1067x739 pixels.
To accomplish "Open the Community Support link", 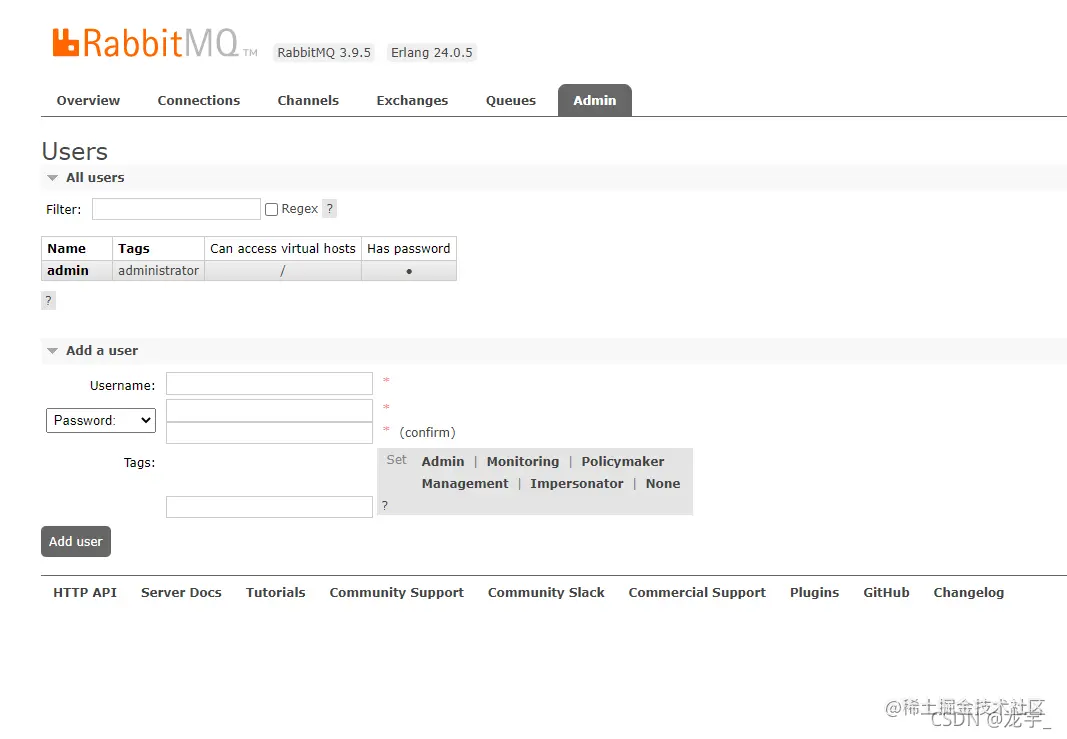I will pos(397,593).
